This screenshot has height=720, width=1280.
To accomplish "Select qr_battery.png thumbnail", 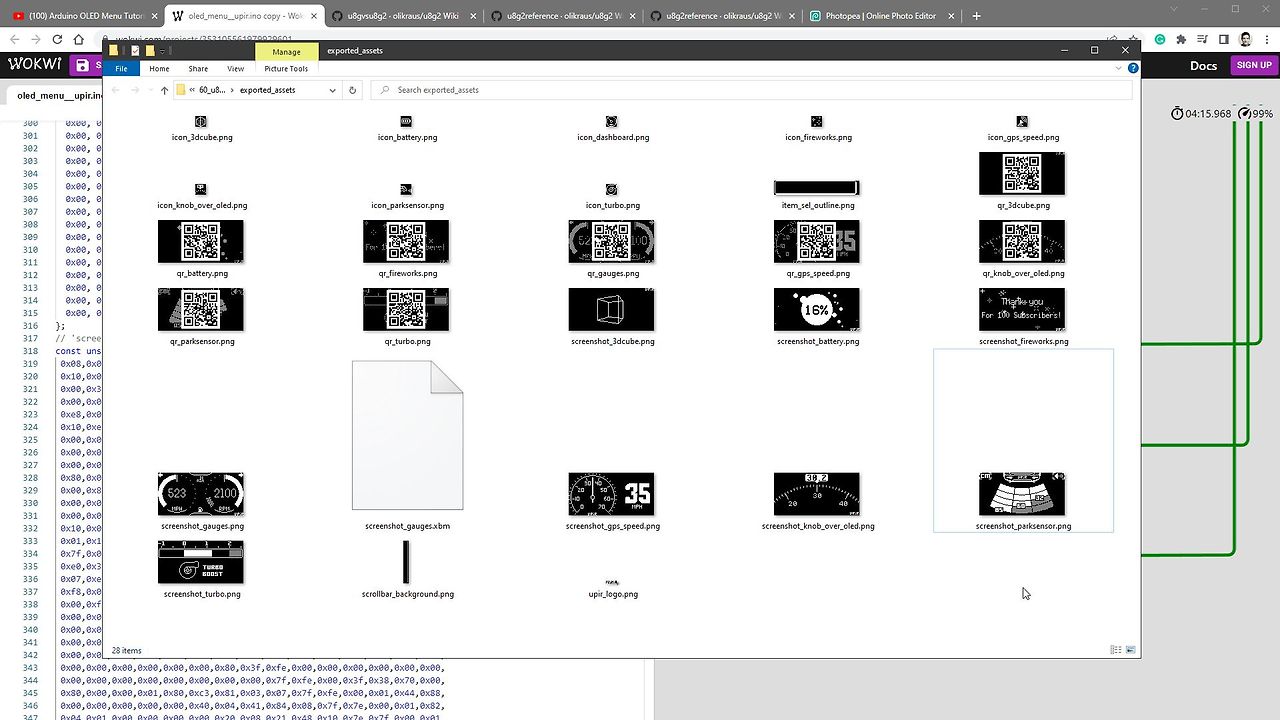I will coord(201,242).
